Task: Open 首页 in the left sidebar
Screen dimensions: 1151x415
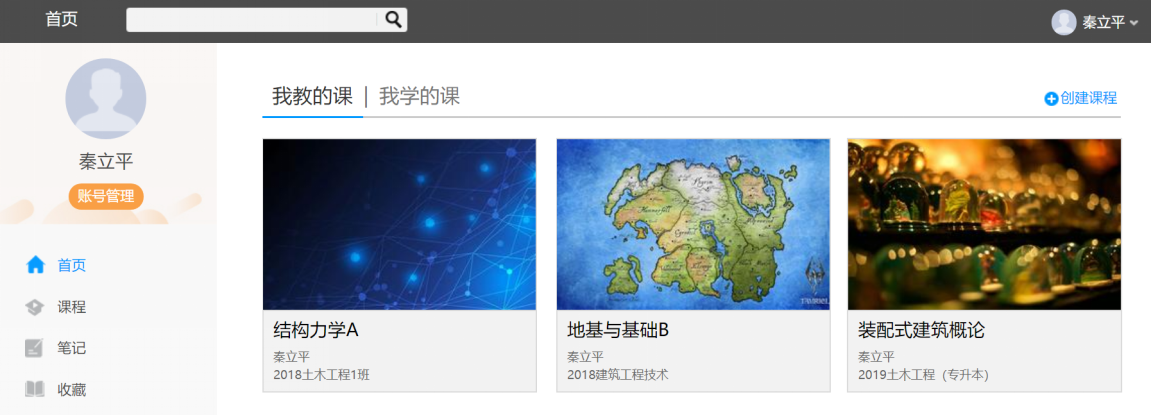Action: pos(72,265)
